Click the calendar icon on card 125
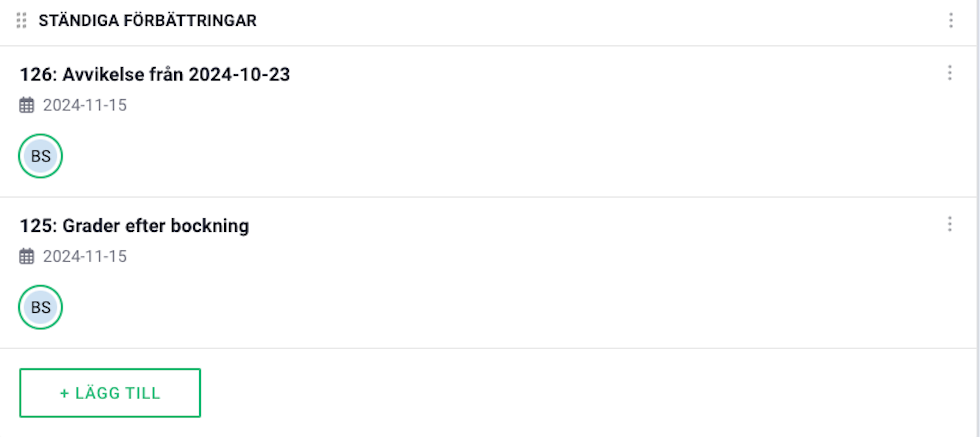The image size is (980, 437). coord(26,256)
